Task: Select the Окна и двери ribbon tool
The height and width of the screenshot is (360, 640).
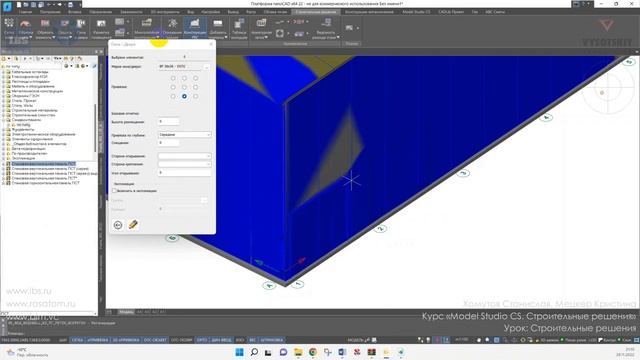Action: [x=81, y=28]
